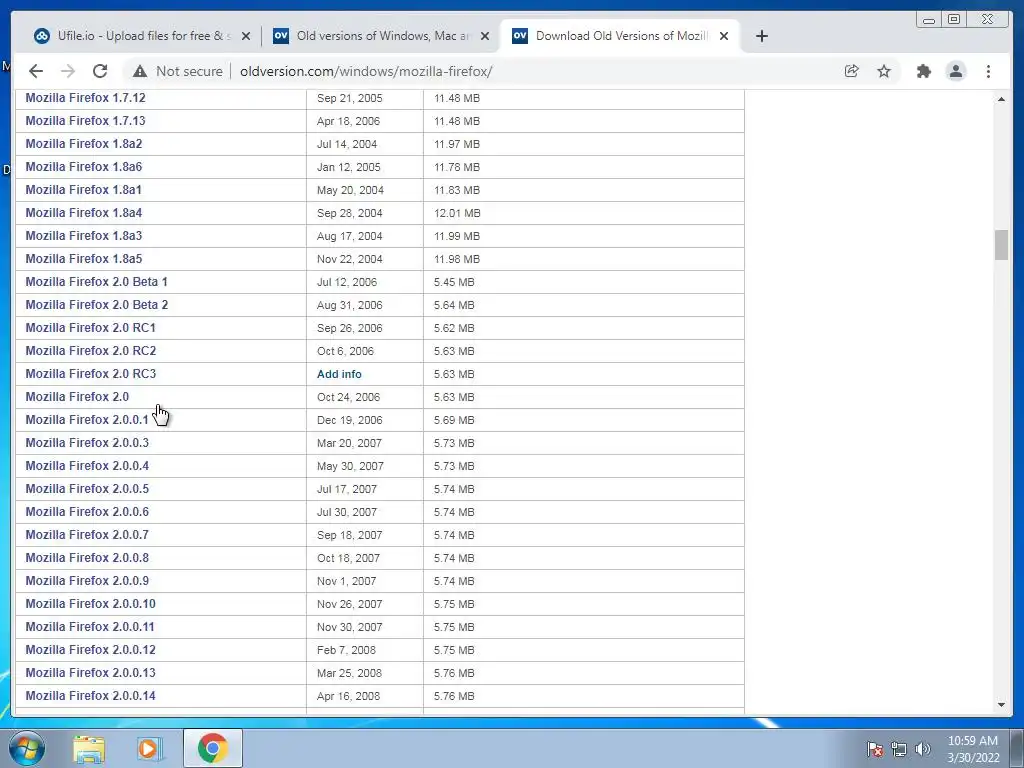
Task: Open Mozilla Firefox 2.0.0.4 link
Action: coord(87,466)
